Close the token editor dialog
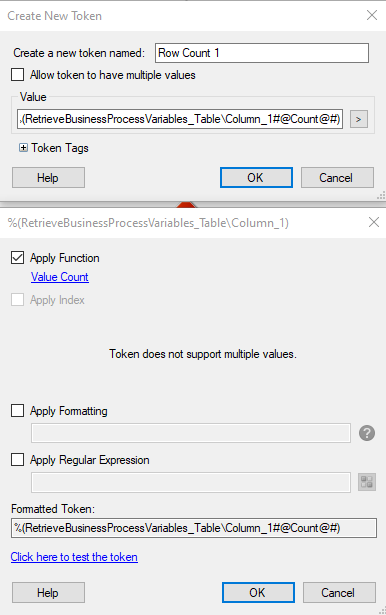This screenshot has height=615, width=386. pyautogui.click(x=374, y=222)
